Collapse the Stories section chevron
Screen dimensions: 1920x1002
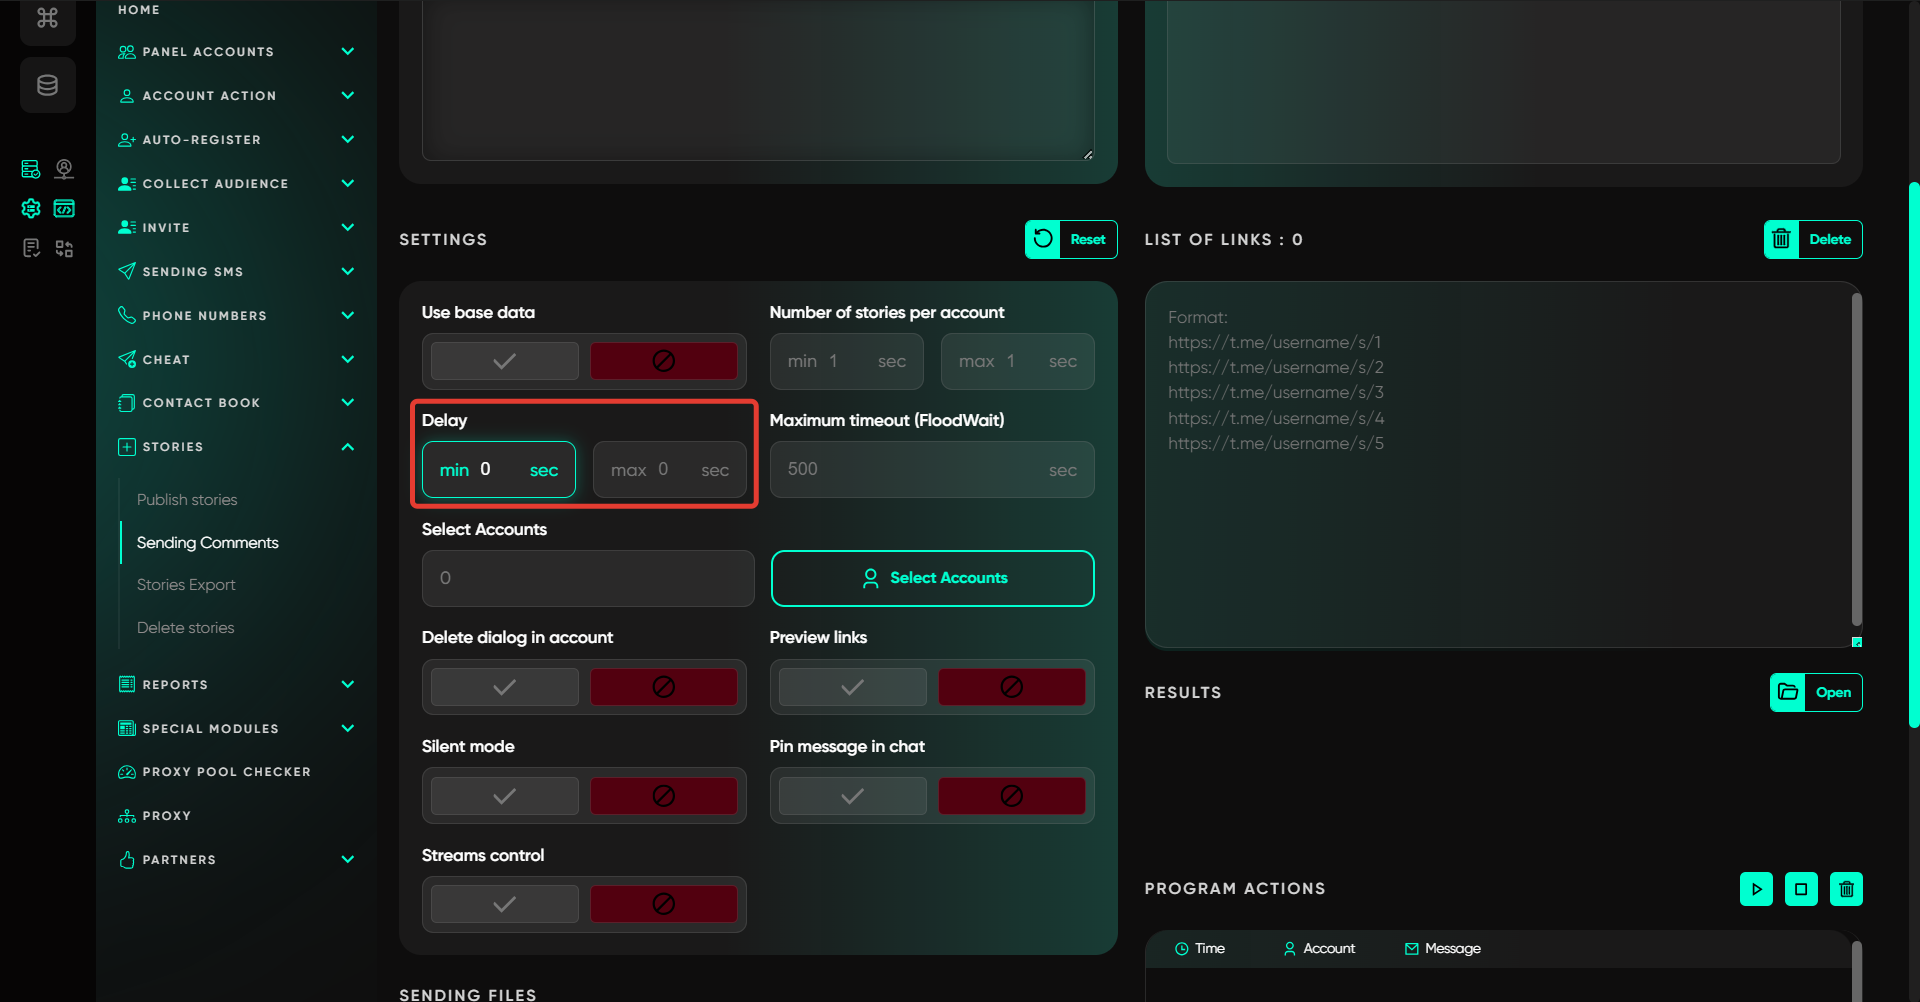pyautogui.click(x=347, y=447)
